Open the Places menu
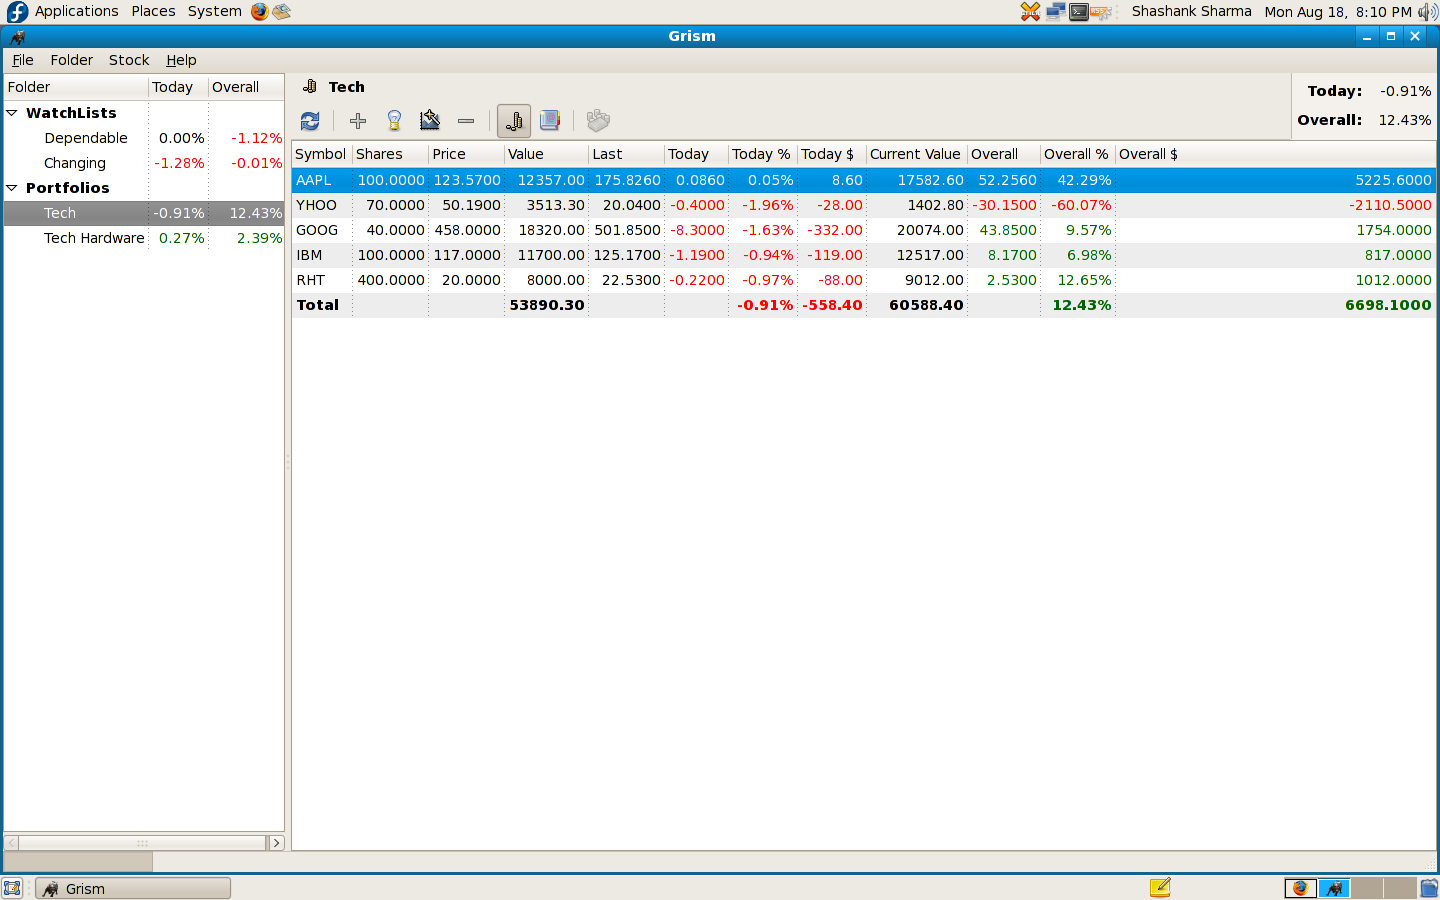 (x=153, y=11)
